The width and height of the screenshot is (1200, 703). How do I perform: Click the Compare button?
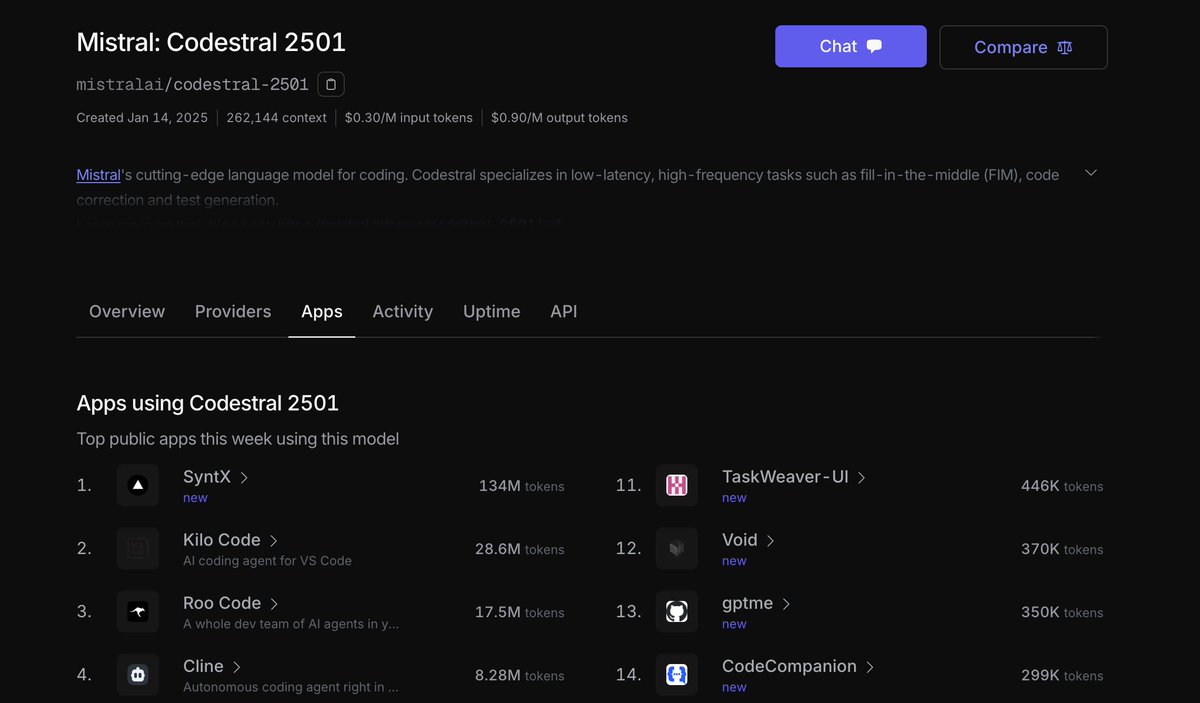click(x=1023, y=47)
